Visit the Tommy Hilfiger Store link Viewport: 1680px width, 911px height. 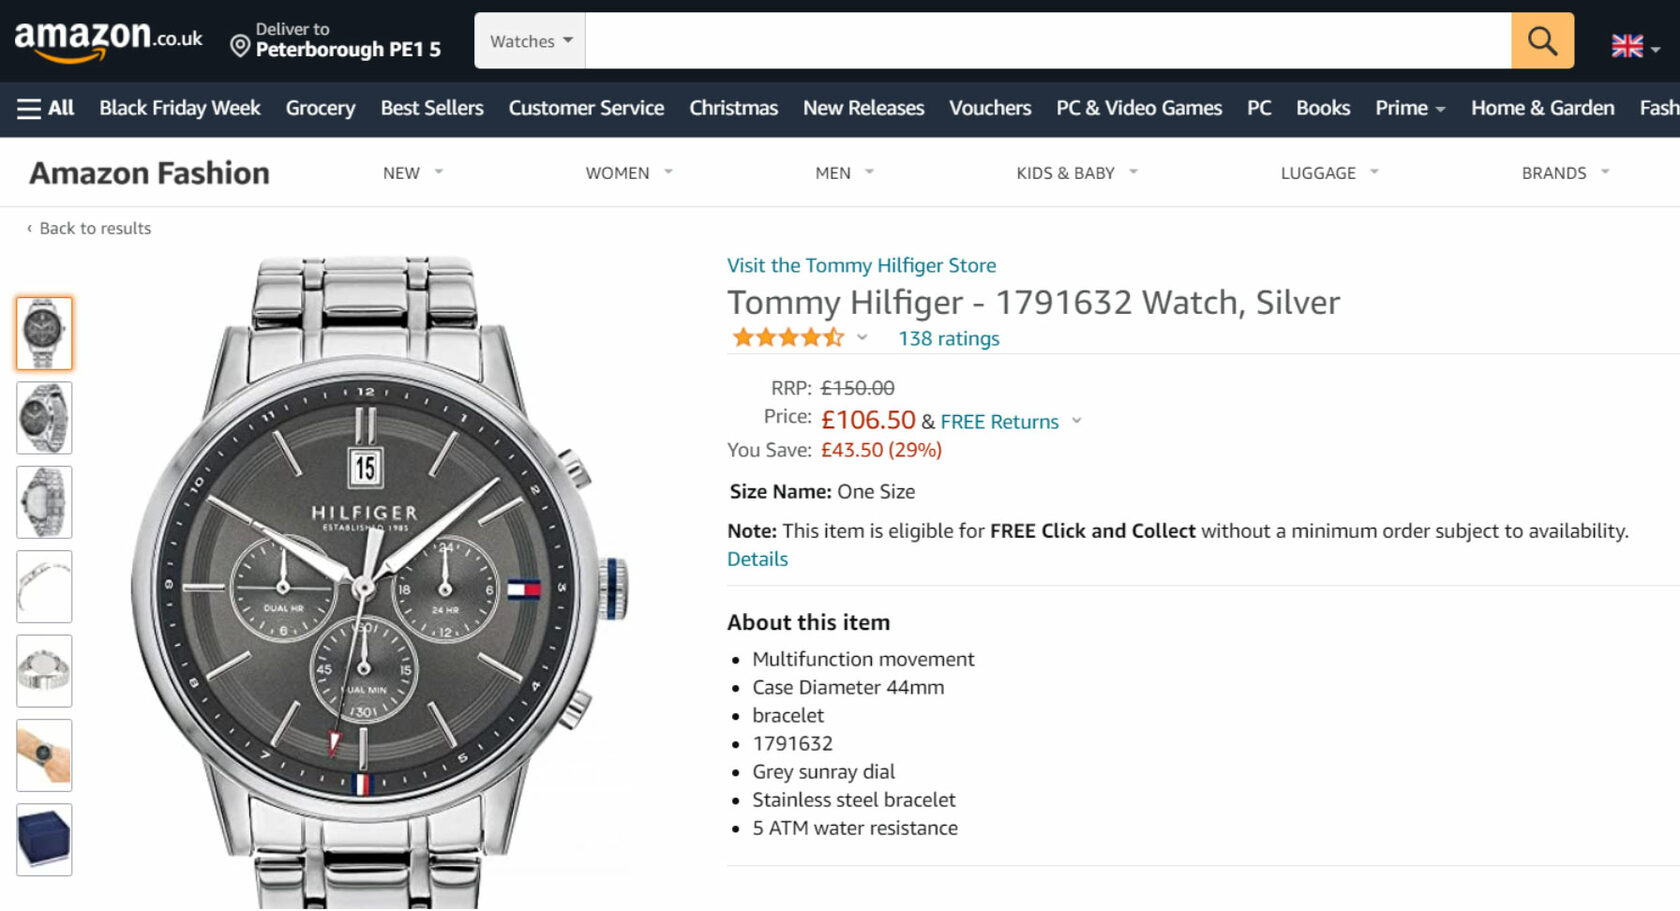click(861, 265)
